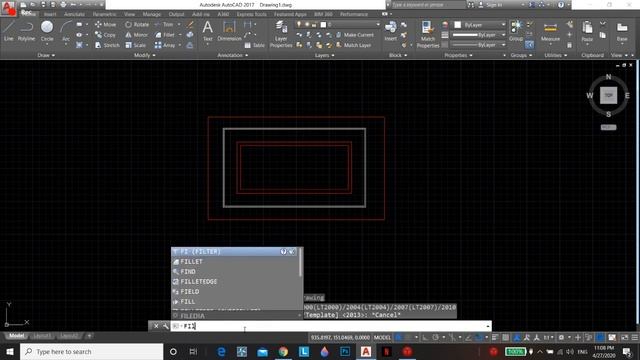
Task: Open the Output ribbon tab
Action: [x=176, y=14]
